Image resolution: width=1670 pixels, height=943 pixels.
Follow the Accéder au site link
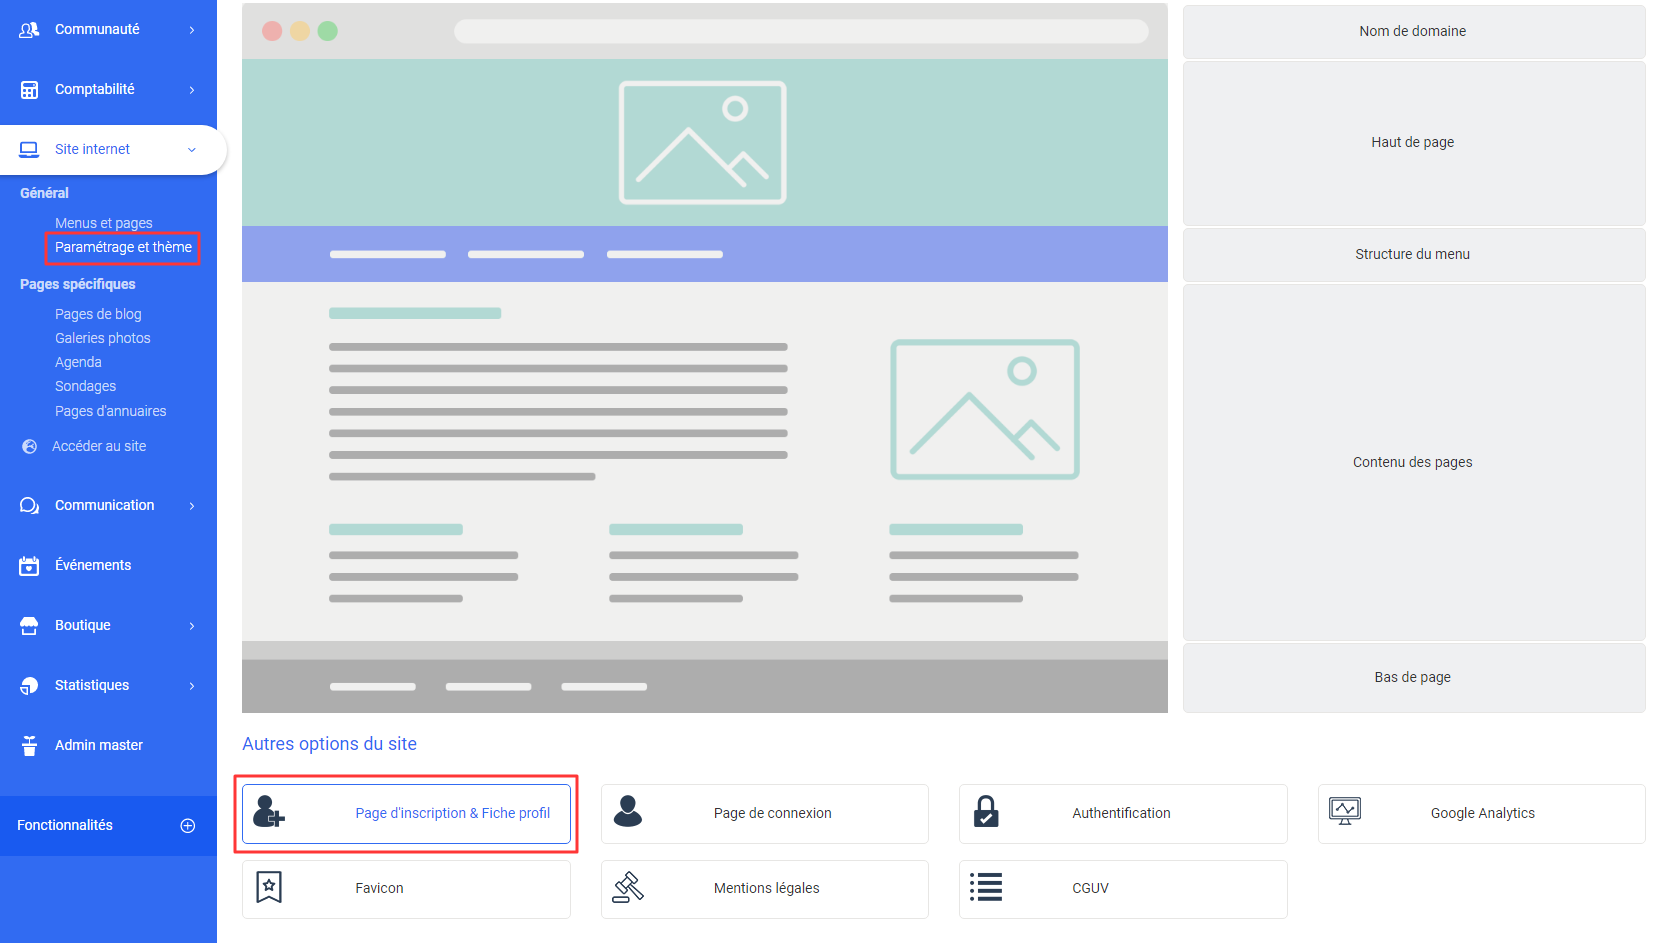click(x=99, y=446)
